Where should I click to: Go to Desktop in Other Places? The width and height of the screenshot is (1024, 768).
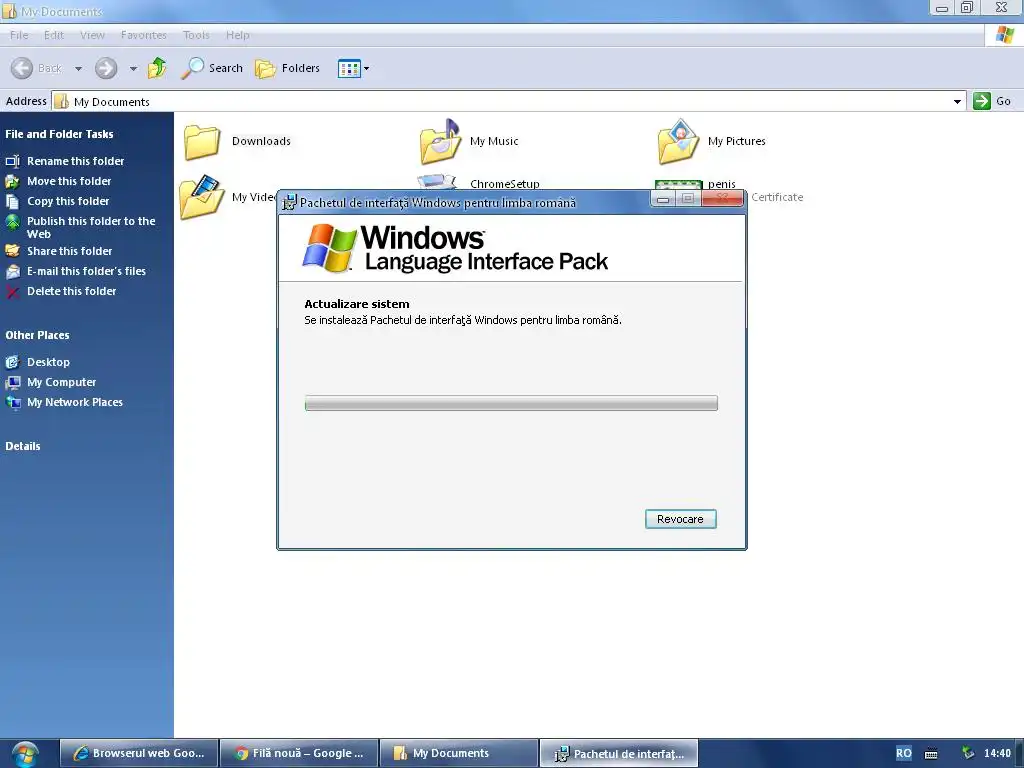point(48,362)
